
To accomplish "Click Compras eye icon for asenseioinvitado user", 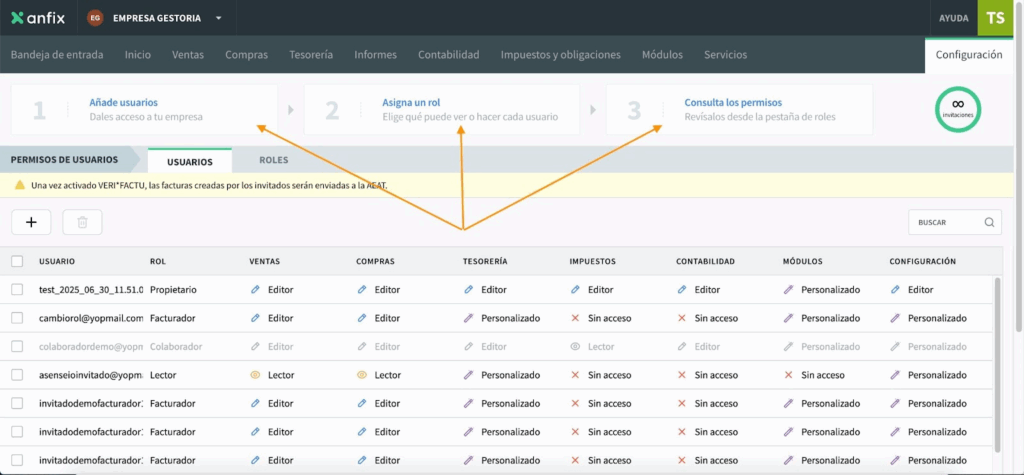I will 362,375.
